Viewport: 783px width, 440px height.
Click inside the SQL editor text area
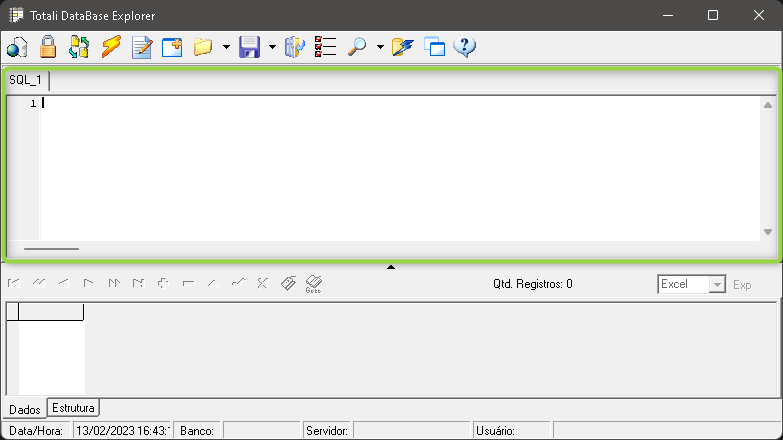(399, 168)
